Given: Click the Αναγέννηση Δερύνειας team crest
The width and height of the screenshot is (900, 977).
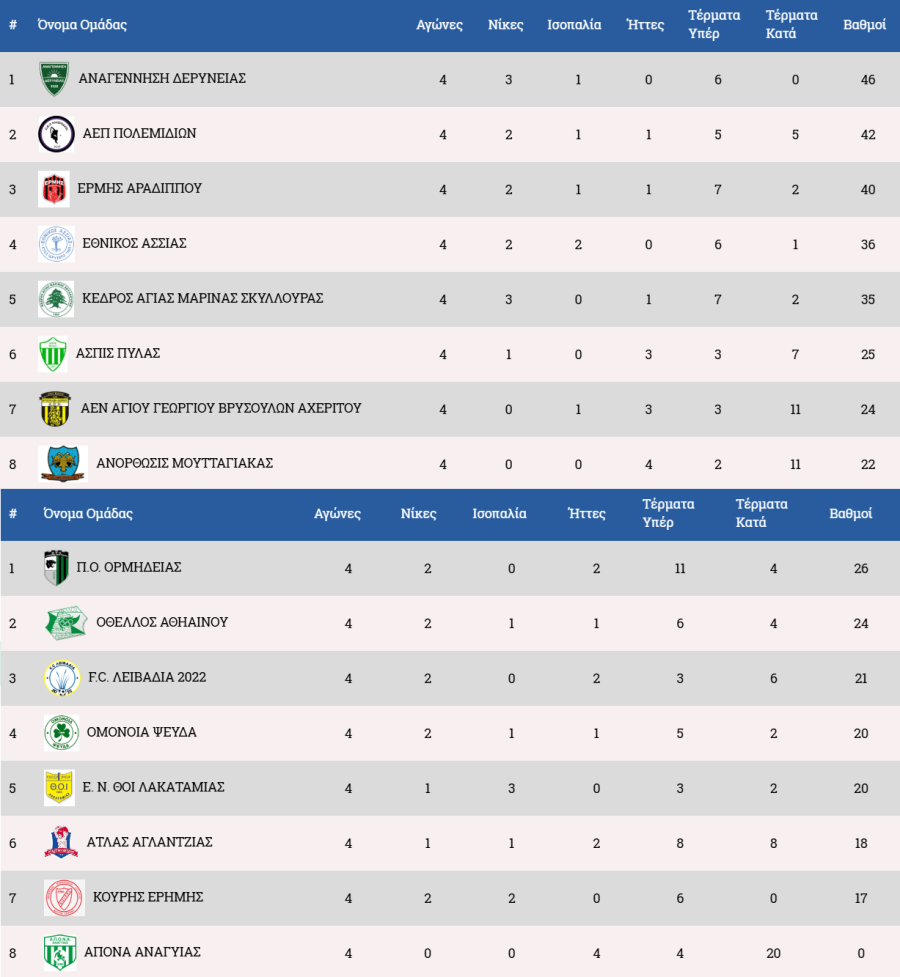Looking at the screenshot, I should coord(54,79).
